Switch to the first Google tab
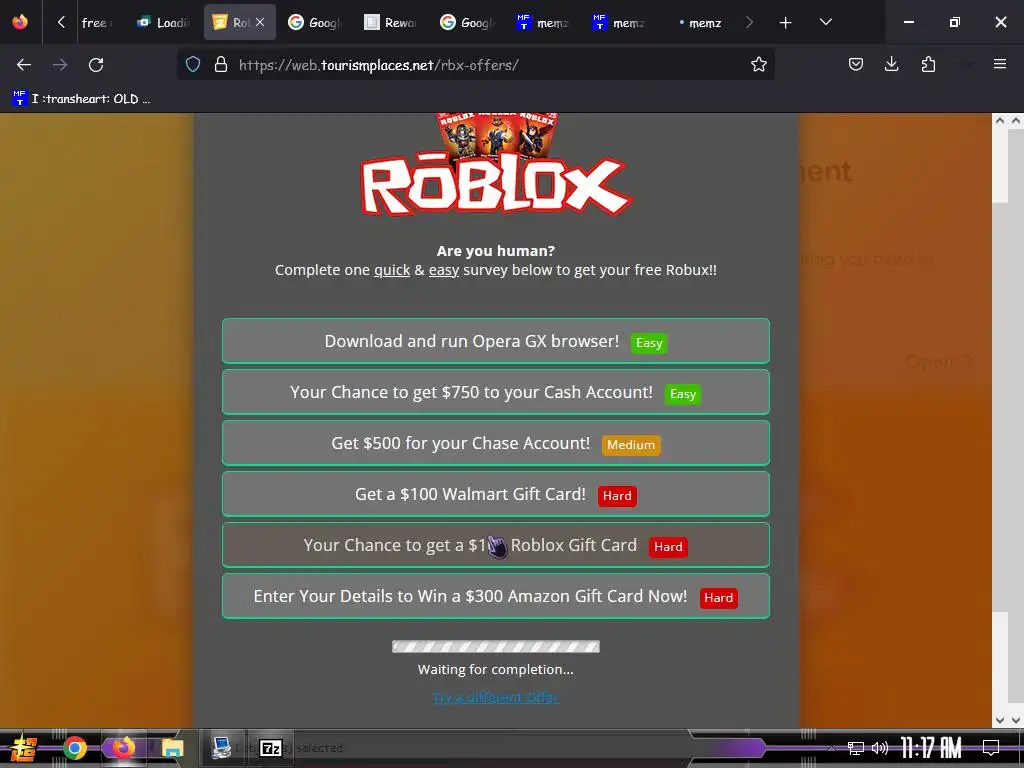Image resolution: width=1024 pixels, height=768 pixels. pos(315,23)
